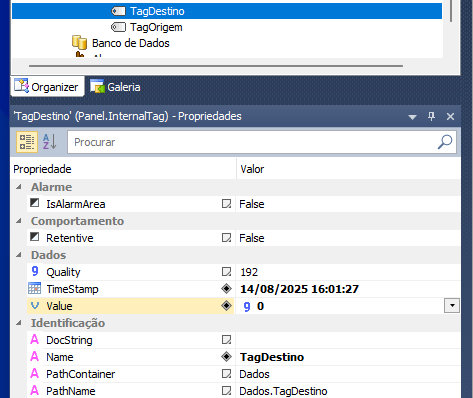
Task: Collapse the Identificação category
Action: [19, 323]
